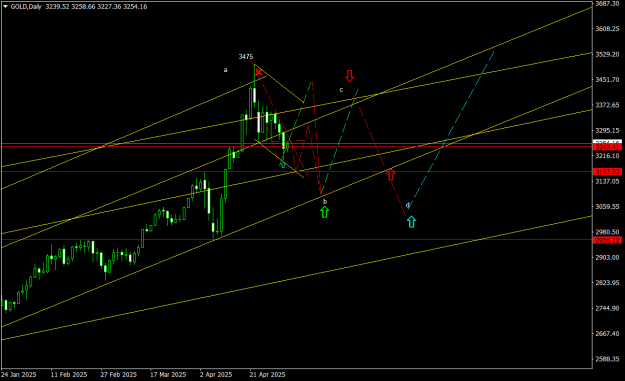
Task: Open the chart menu triangle beside GOLD,Daily
Action: [5, 6]
